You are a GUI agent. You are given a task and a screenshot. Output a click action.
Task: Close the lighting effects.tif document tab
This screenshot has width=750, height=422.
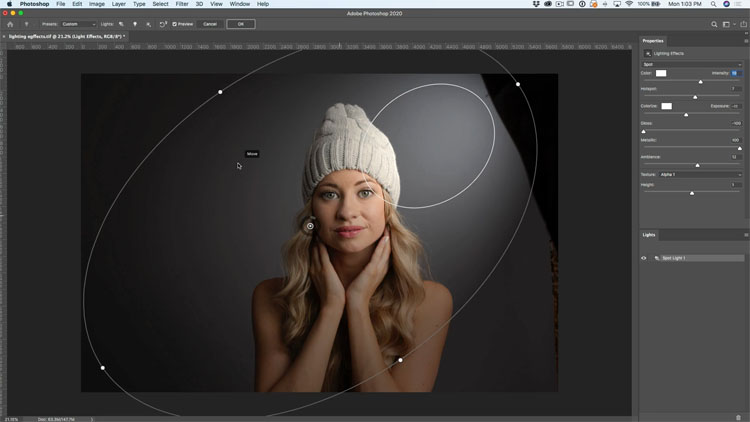[4, 36]
